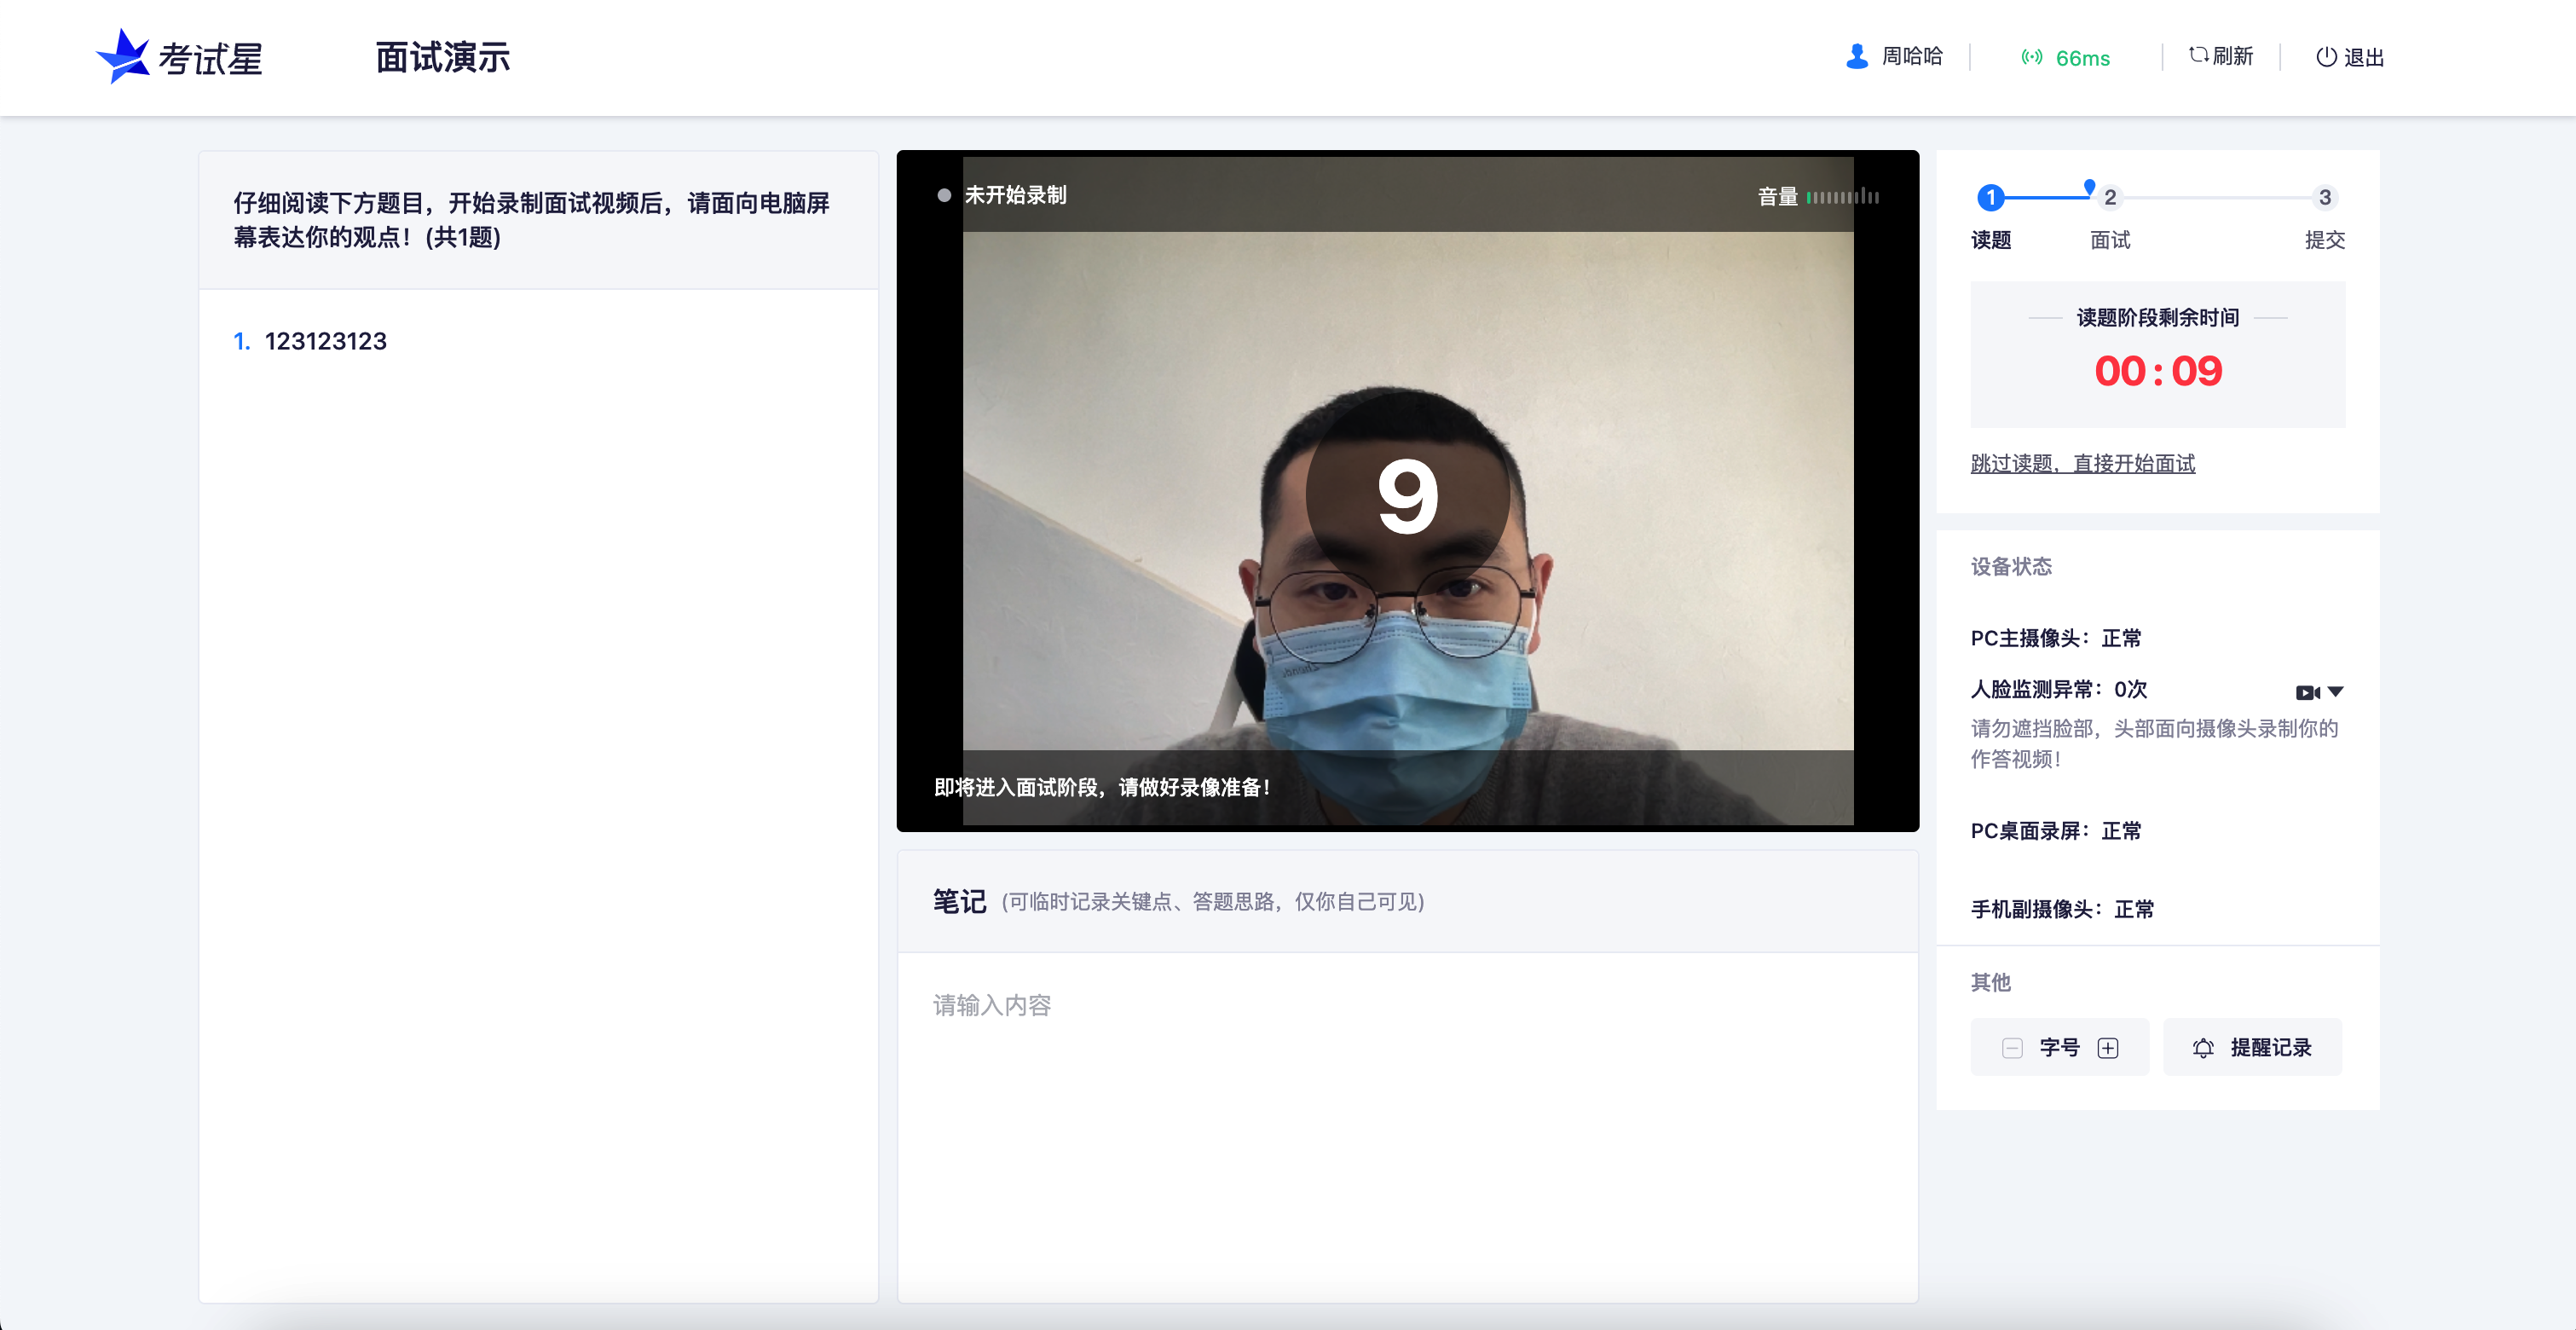
Task: Click the 人脸监测异常：0次 status
Action: pos(2058,689)
